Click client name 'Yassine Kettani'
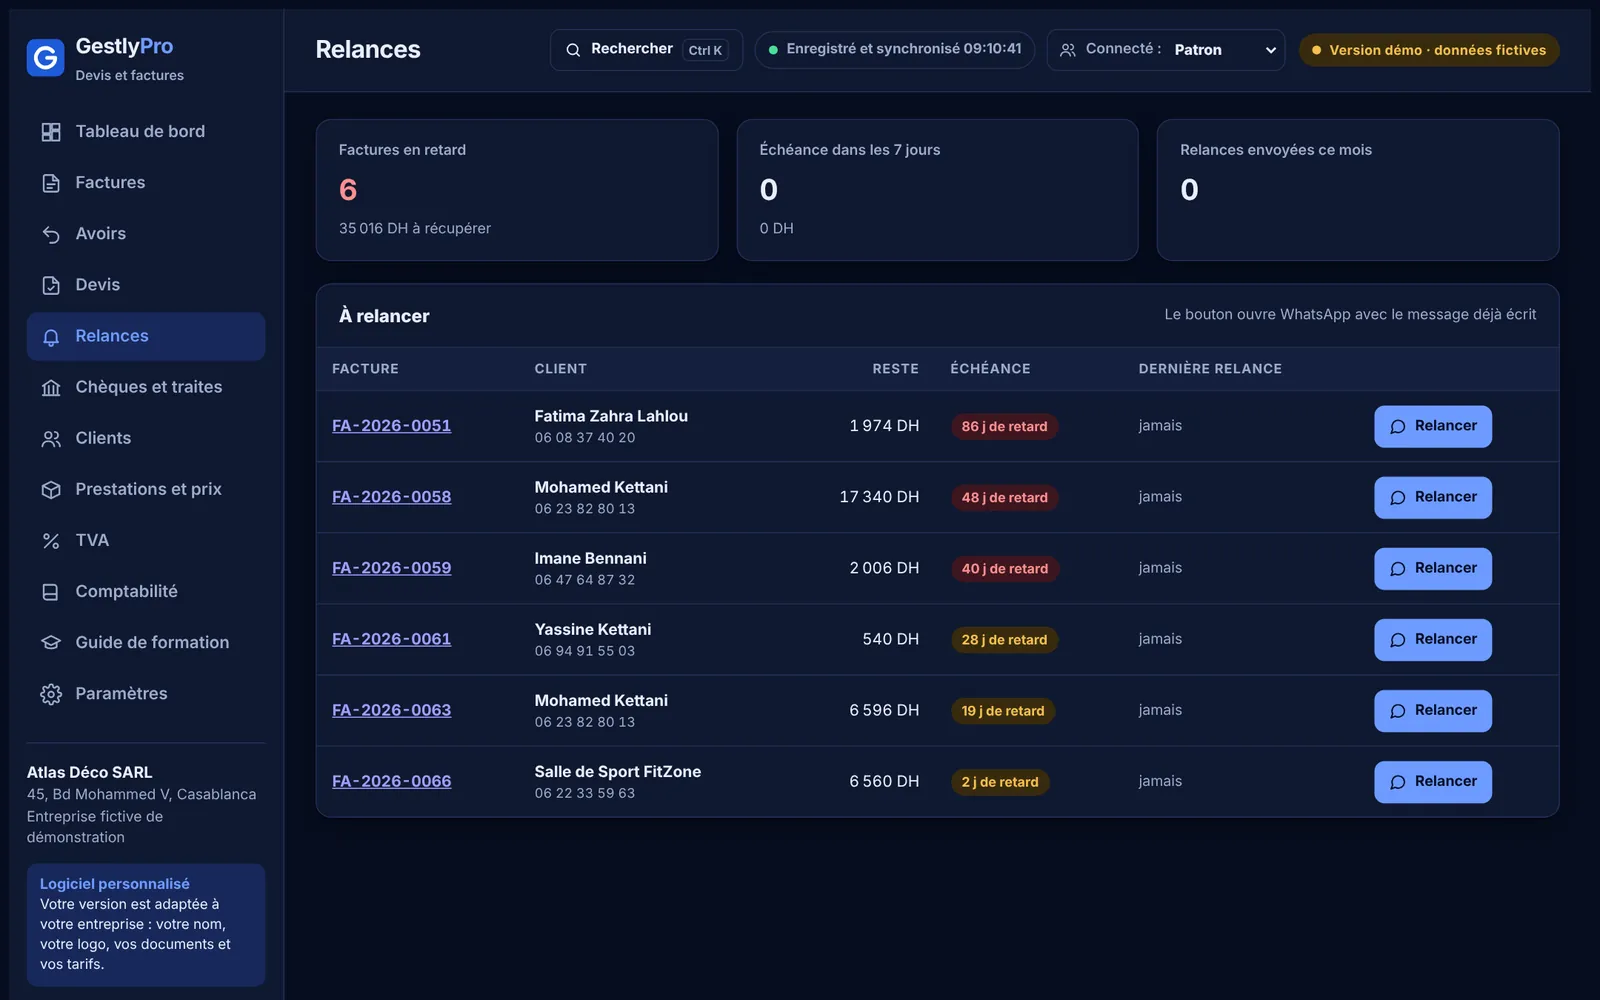This screenshot has width=1600, height=1000. pos(592,629)
